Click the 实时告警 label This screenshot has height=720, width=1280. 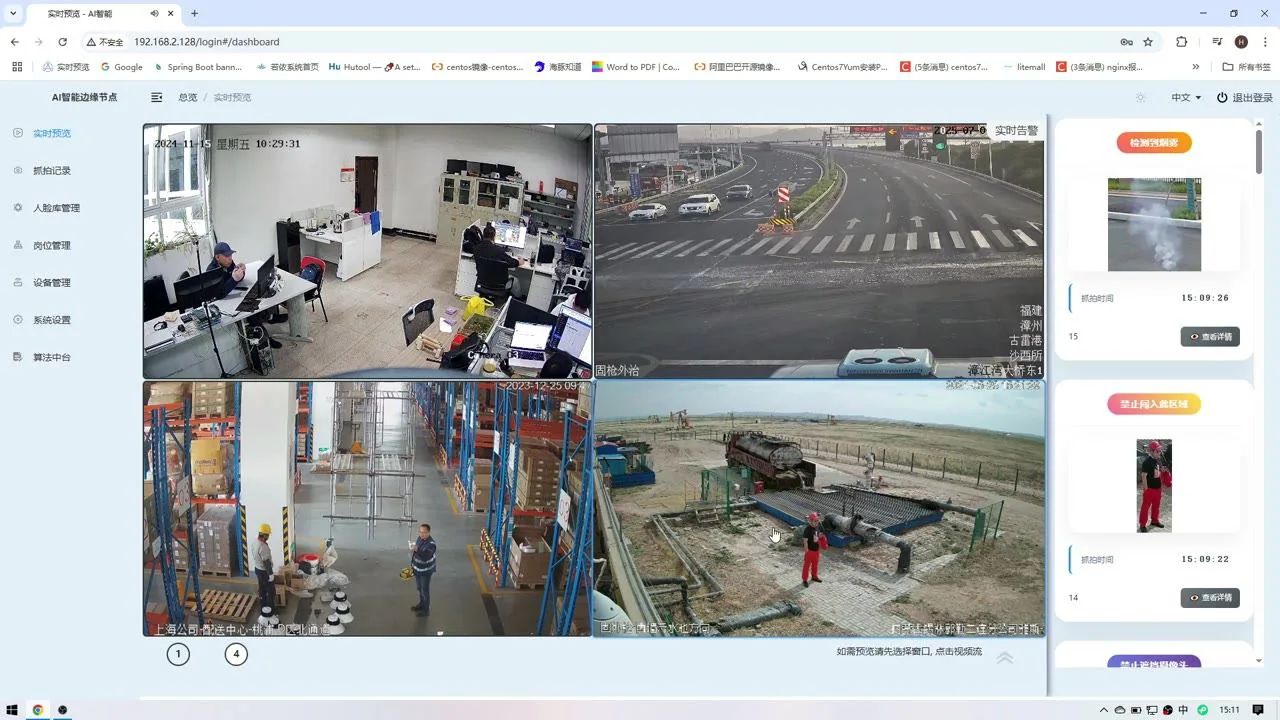pos(1016,131)
